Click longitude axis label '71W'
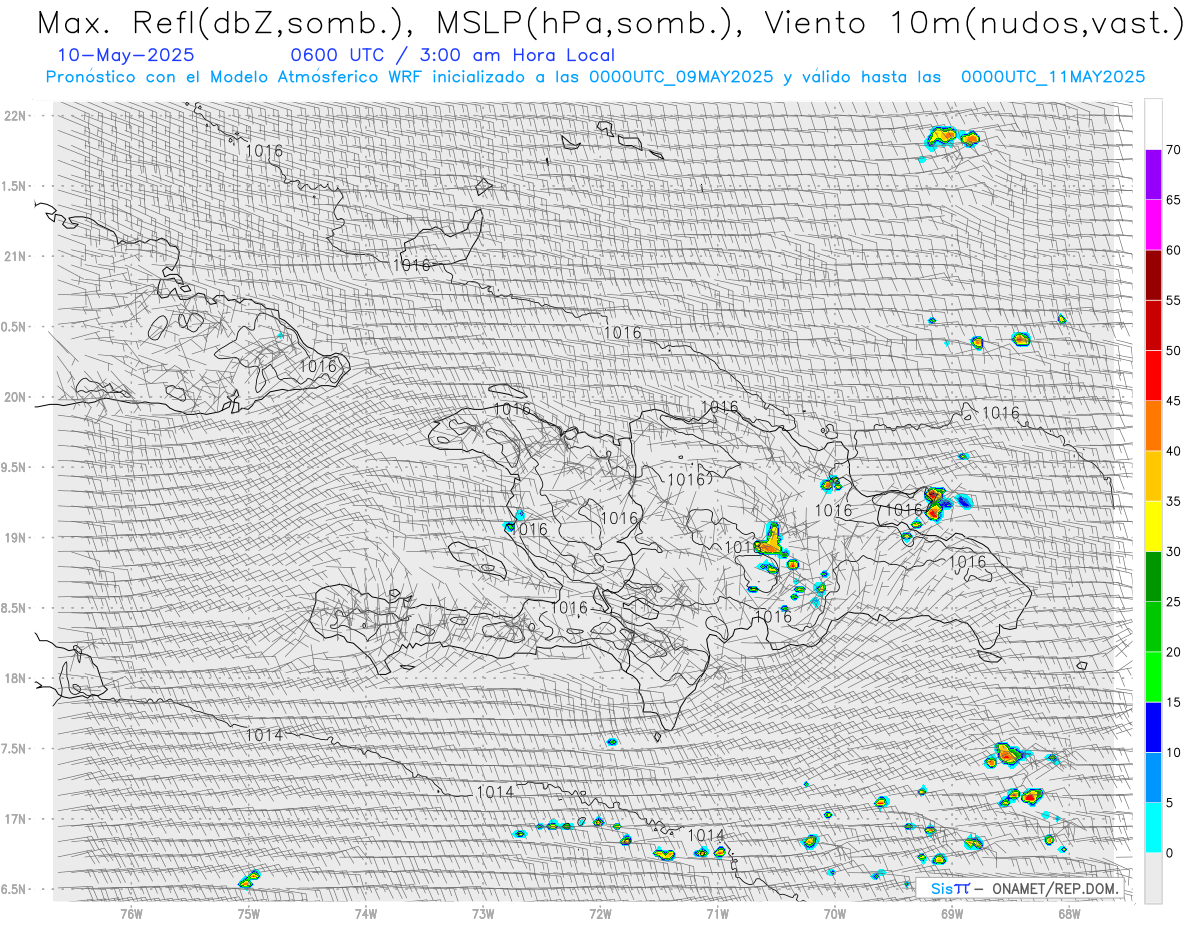This screenshot has height=927, width=1200. pos(717,913)
